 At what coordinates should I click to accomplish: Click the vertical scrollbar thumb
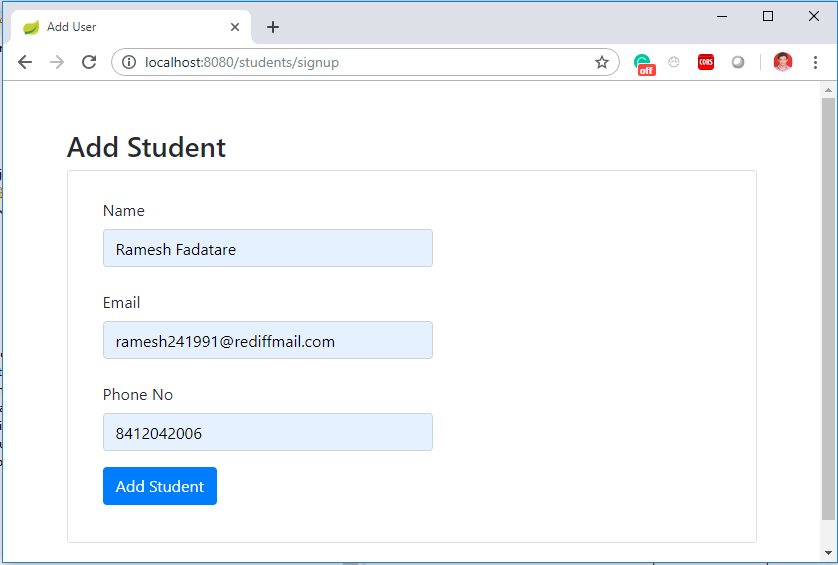pyautogui.click(x=828, y=308)
